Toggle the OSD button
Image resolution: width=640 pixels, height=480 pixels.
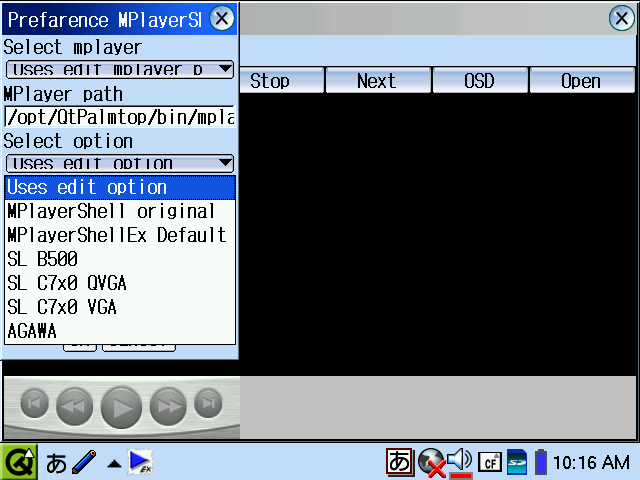[480, 80]
